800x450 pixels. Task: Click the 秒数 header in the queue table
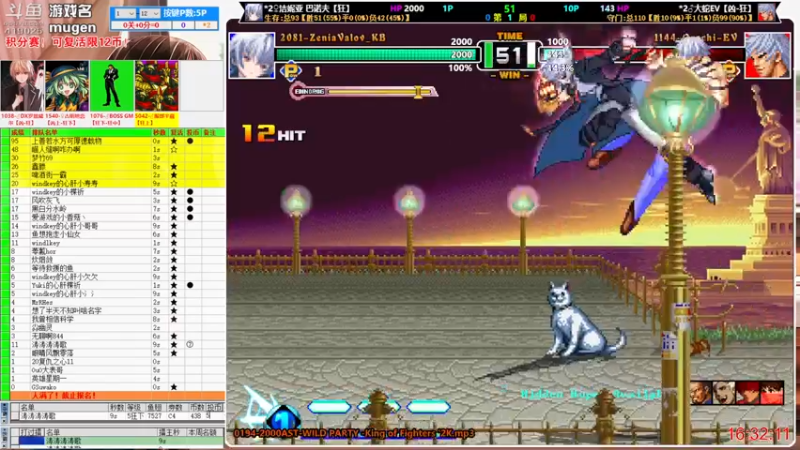(x=159, y=132)
